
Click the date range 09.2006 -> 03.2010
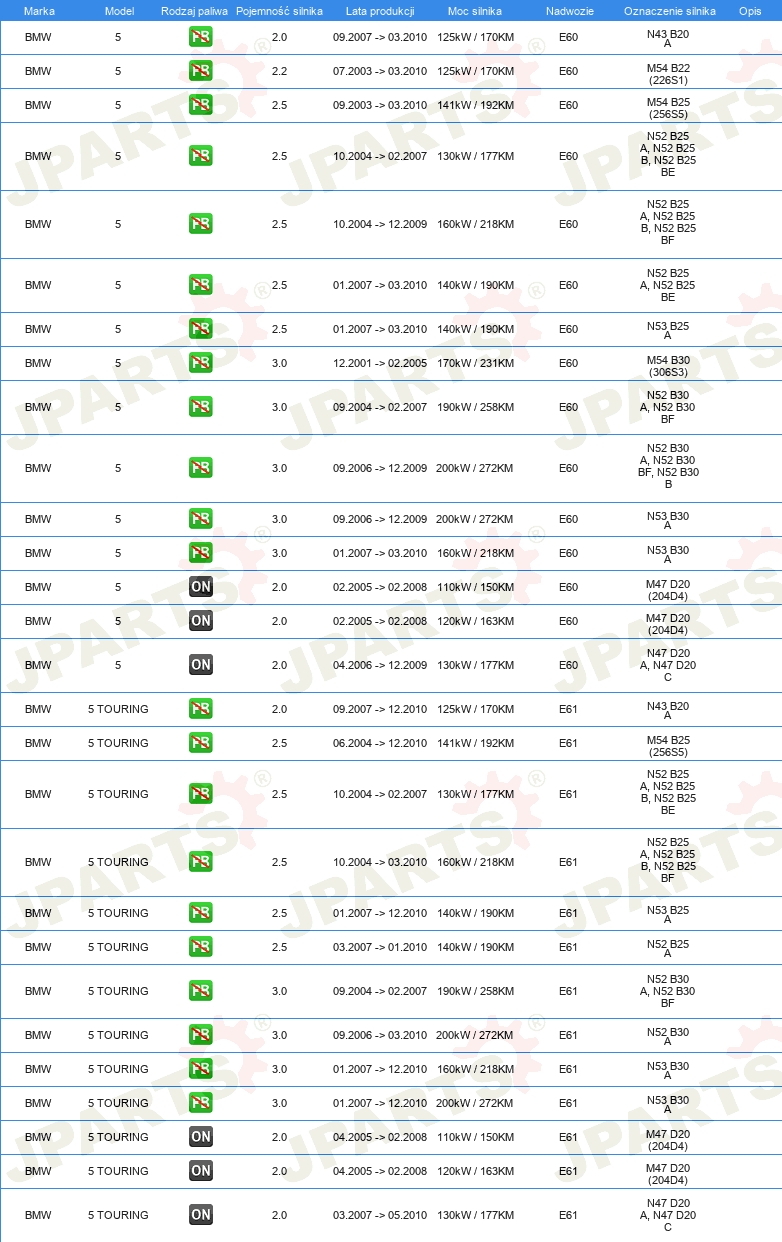pos(380,1035)
